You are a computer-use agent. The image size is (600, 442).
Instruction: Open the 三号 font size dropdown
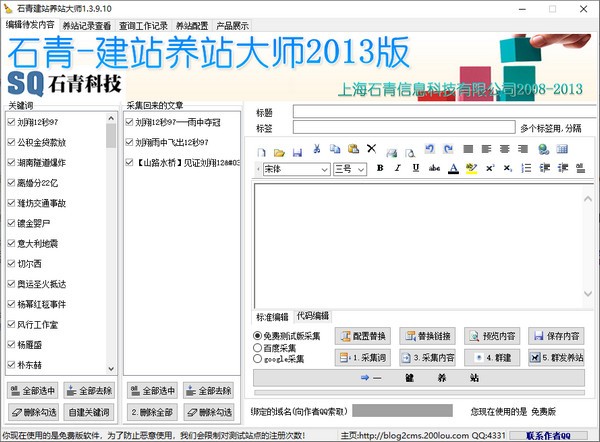click(x=361, y=169)
